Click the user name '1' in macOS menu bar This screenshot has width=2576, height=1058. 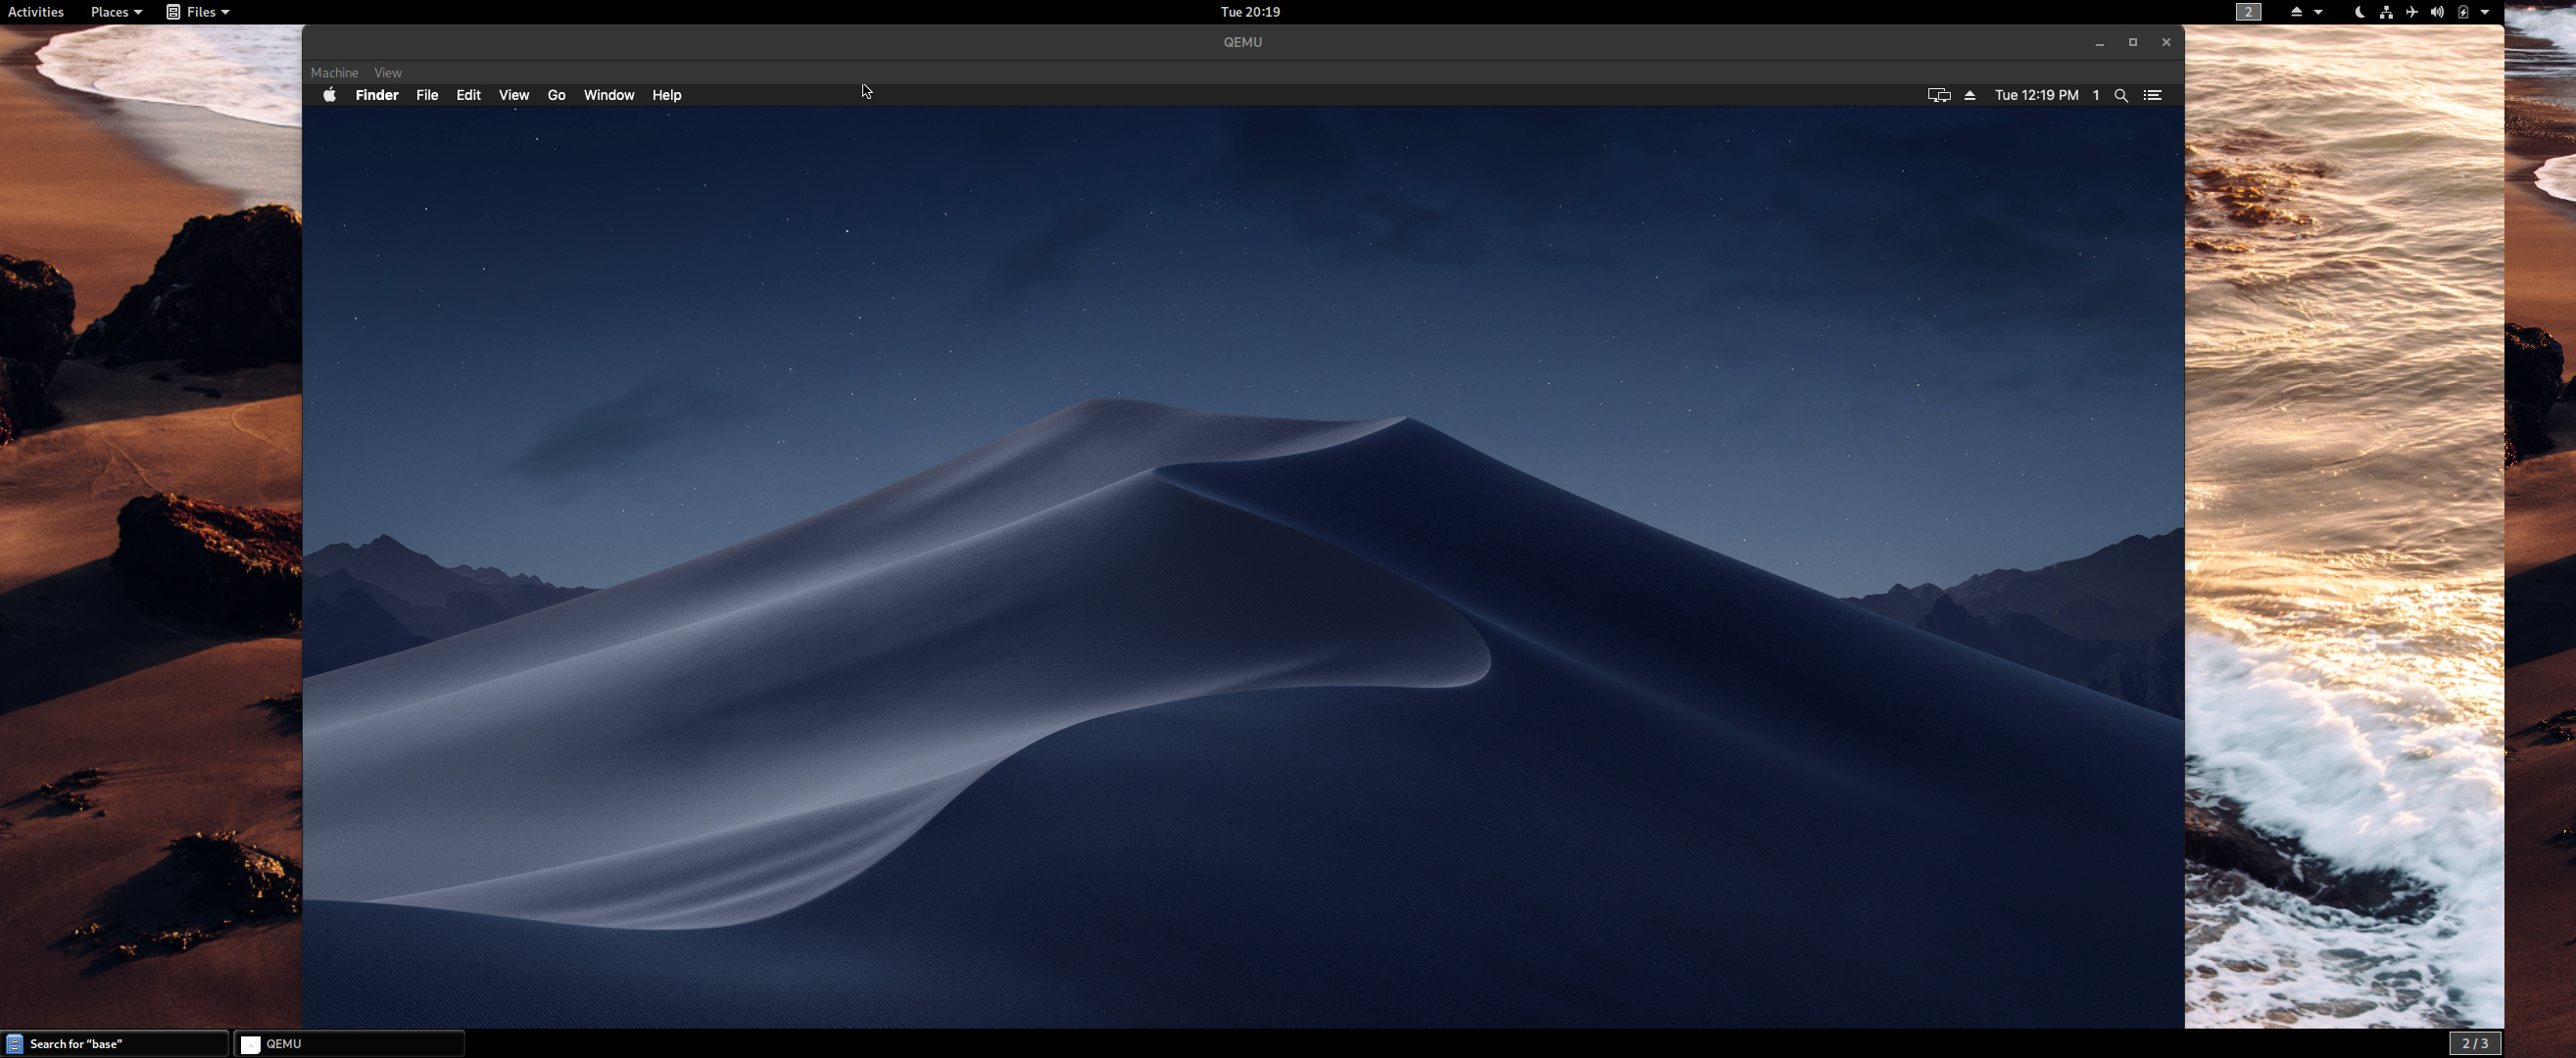pyautogui.click(x=2096, y=95)
